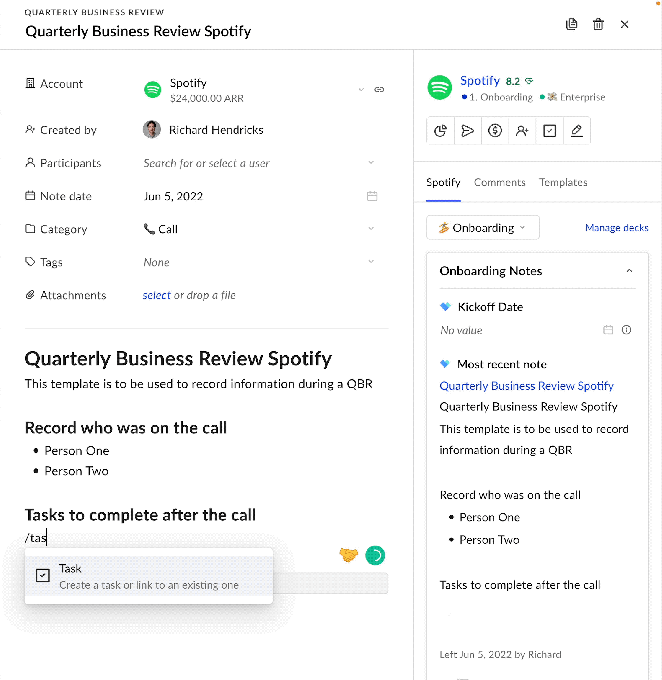Open the Quarterly Business Review Spotify note link
This screenshot has height=680, width=662.
(526, 386)
